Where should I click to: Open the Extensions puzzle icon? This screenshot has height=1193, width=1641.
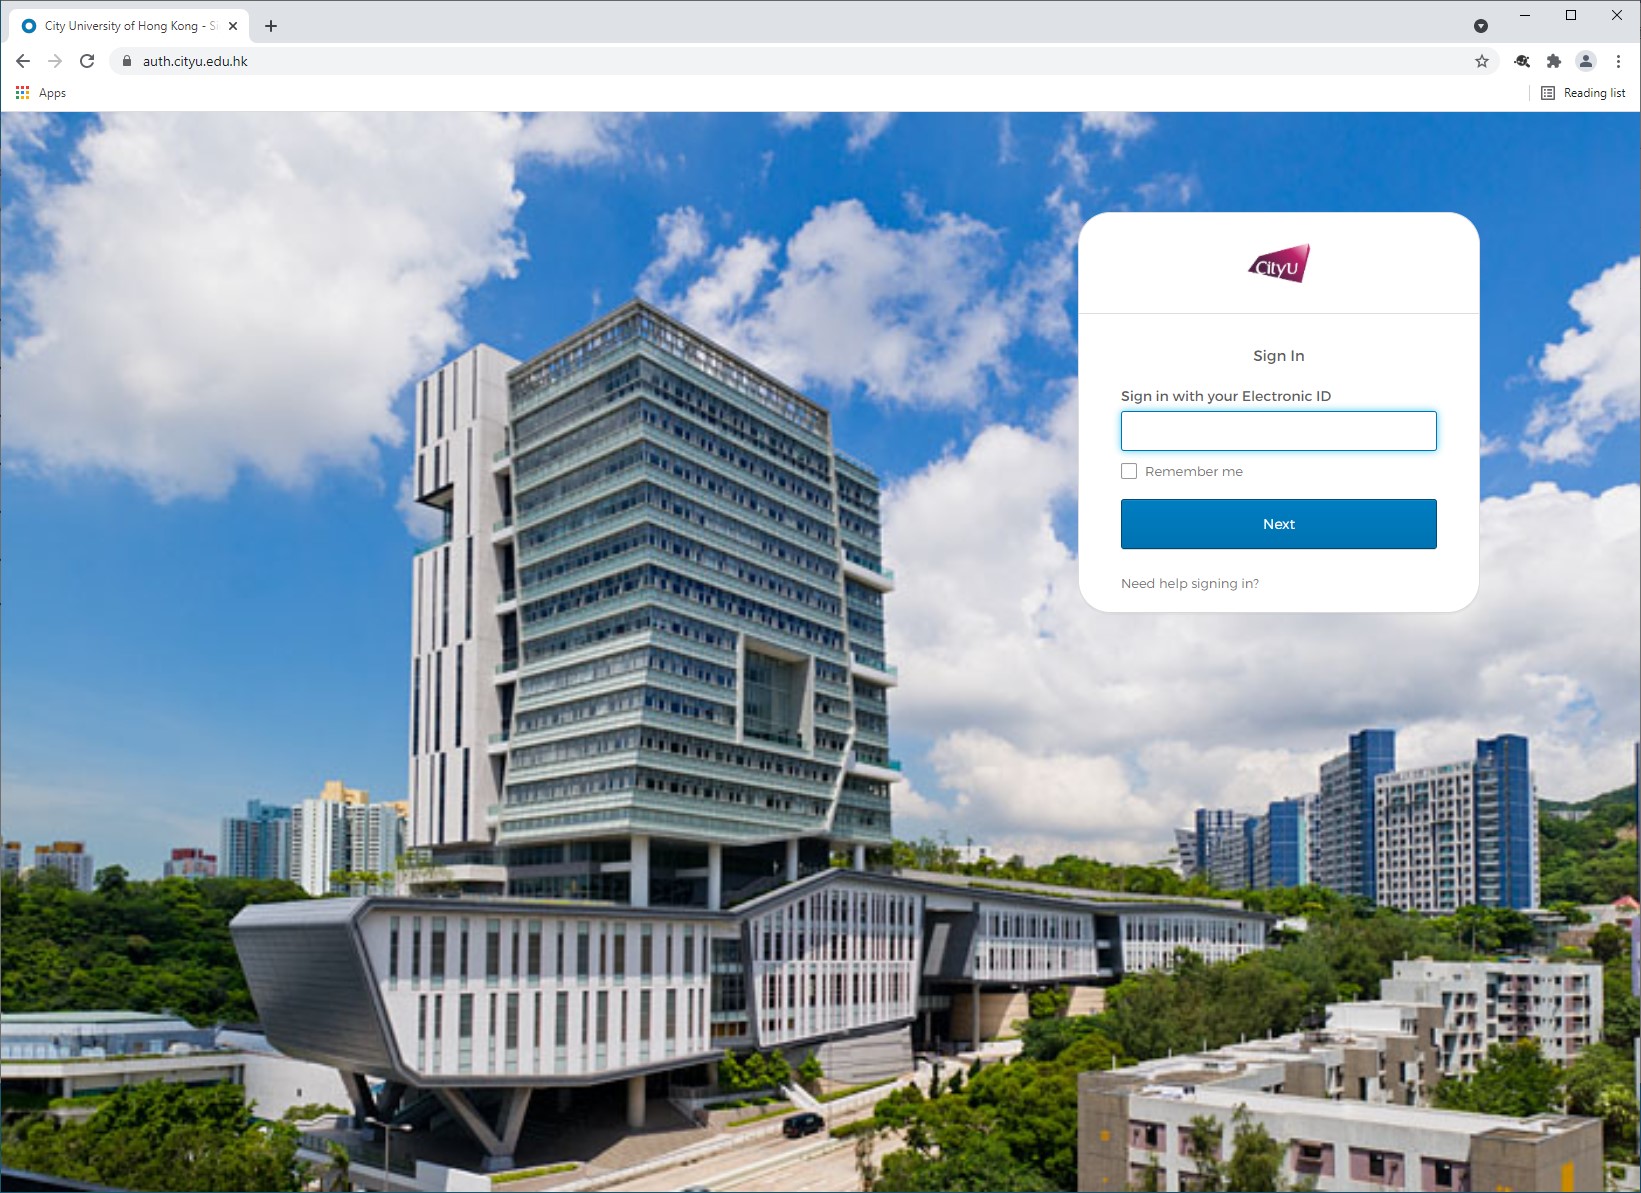[1553, 61]
